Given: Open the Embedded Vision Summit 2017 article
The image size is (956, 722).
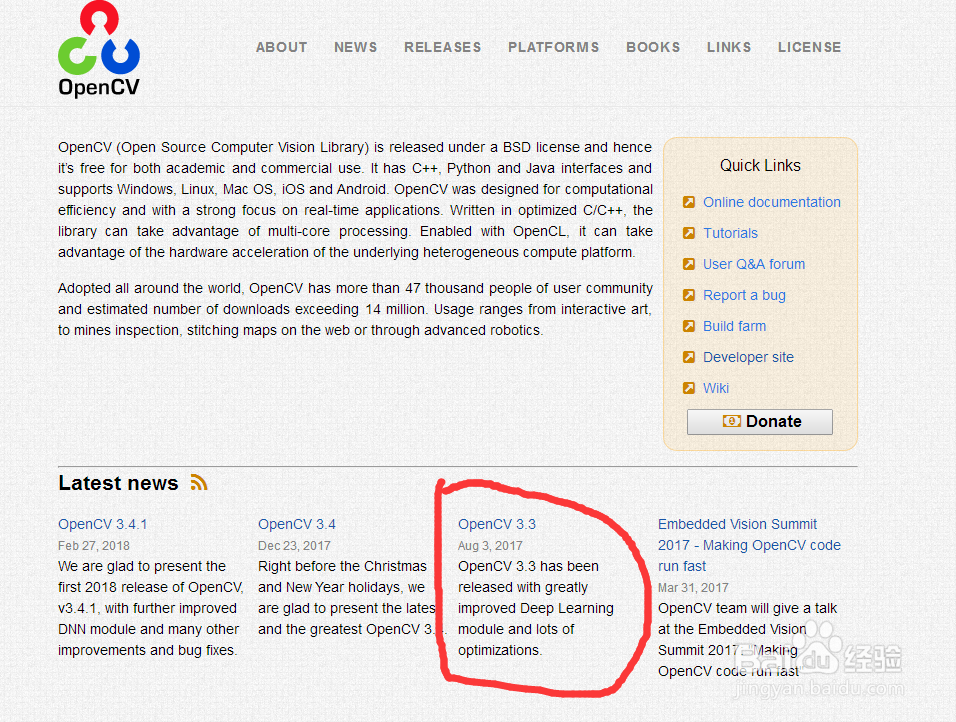Looking at the screenshot, I should [749, 545].
